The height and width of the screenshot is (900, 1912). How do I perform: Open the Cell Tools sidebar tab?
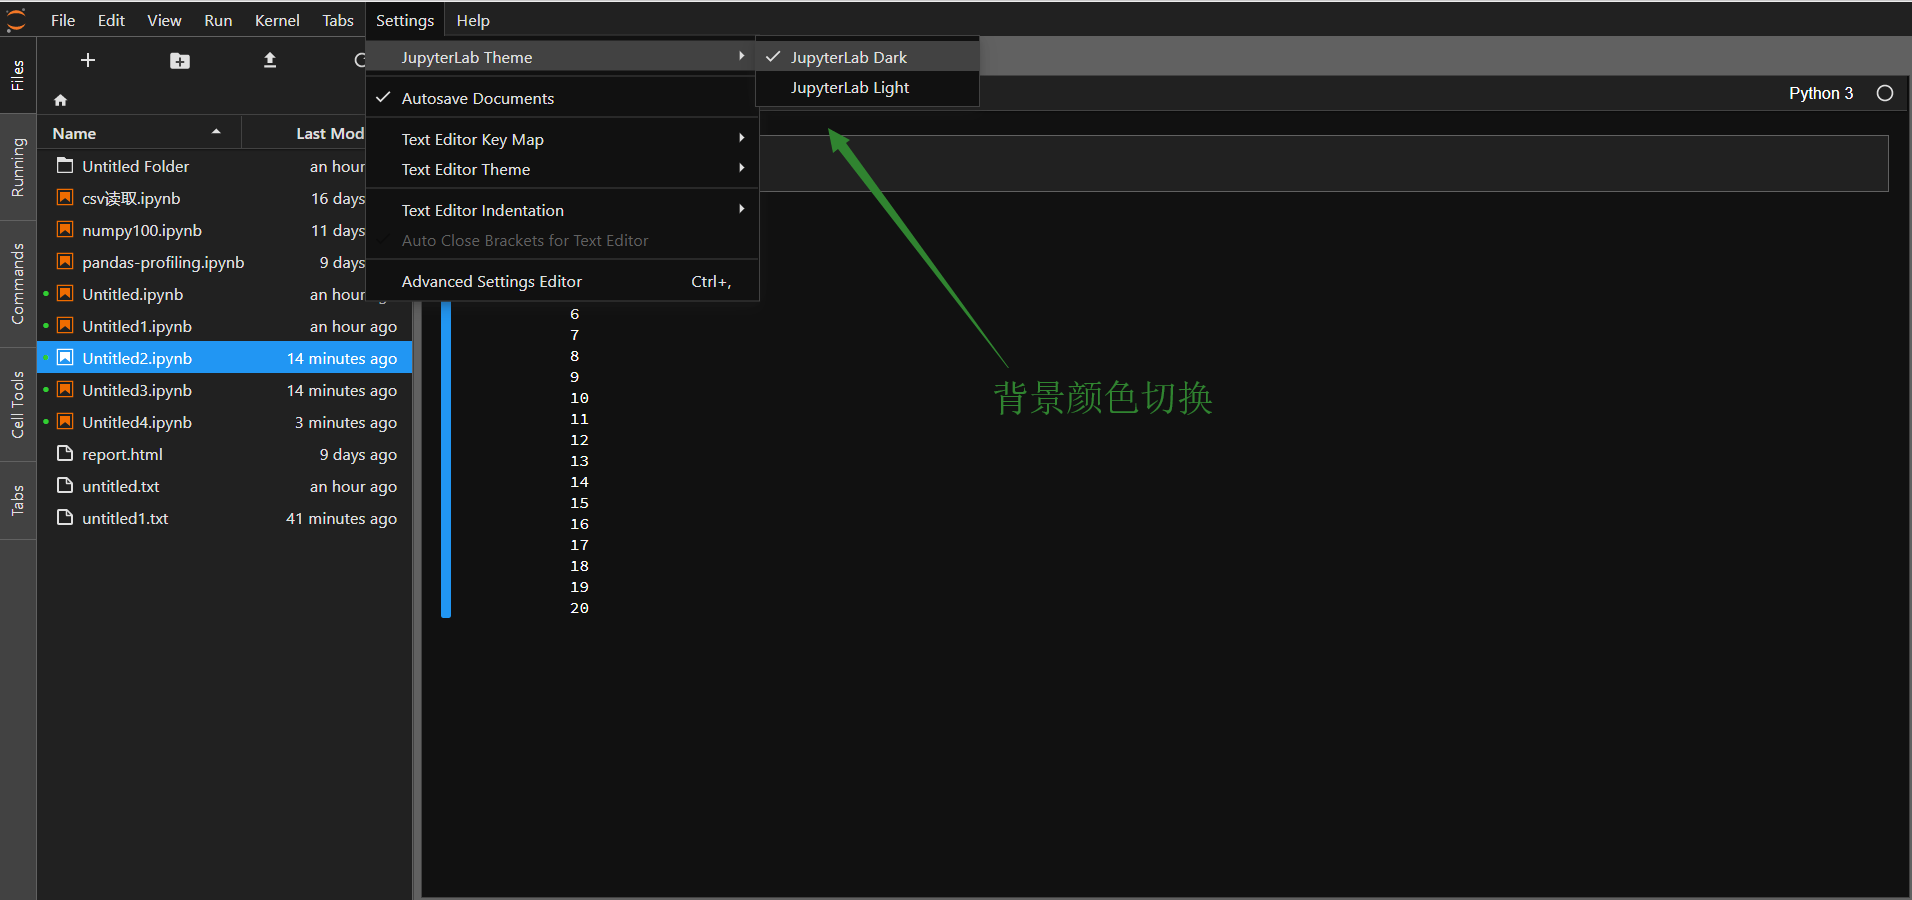tap(18, 404)
